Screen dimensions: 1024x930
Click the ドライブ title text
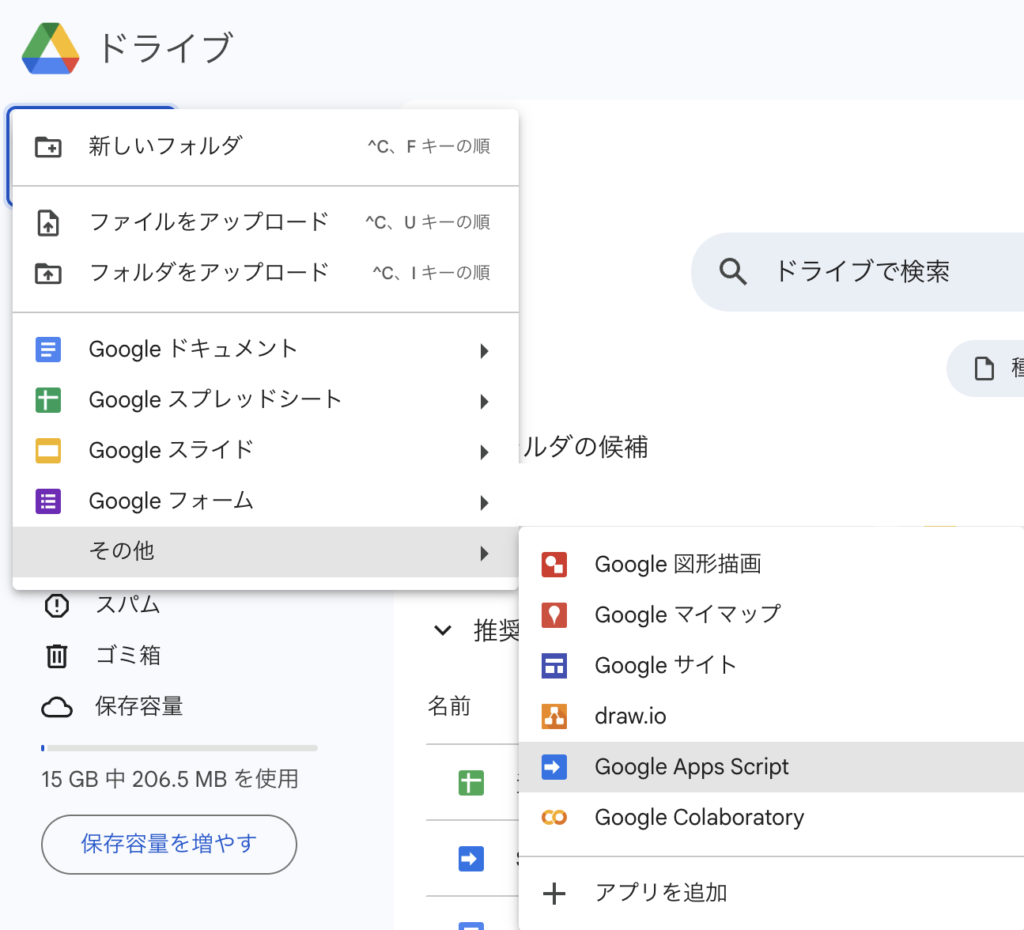166,48
